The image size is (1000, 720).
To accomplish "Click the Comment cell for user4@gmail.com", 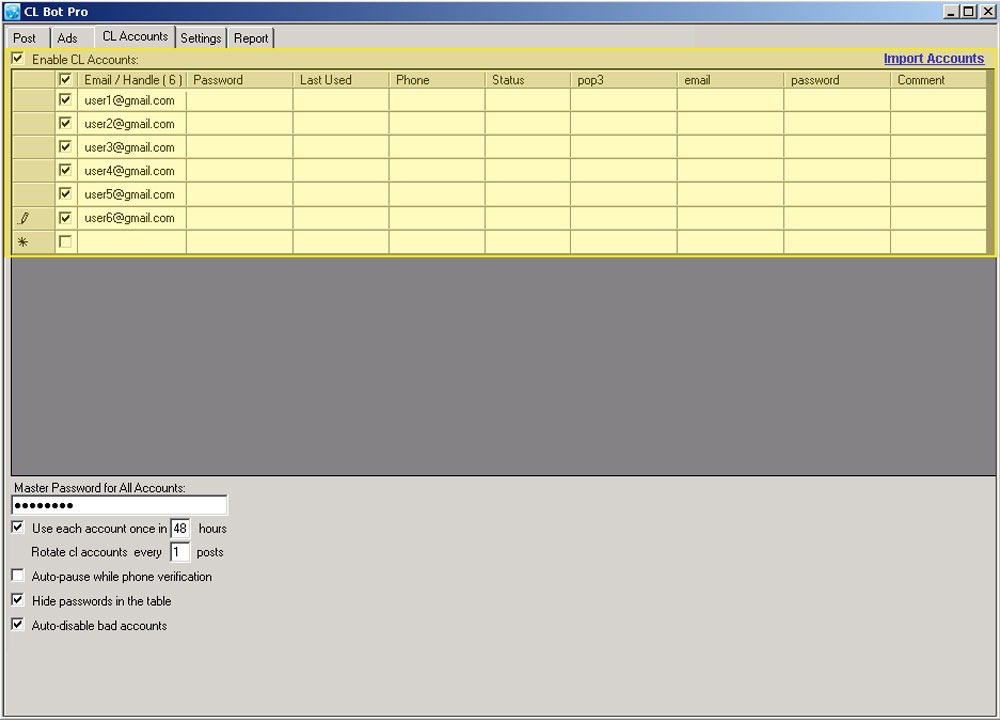I will pyautogui.click(x=939, y=171).
